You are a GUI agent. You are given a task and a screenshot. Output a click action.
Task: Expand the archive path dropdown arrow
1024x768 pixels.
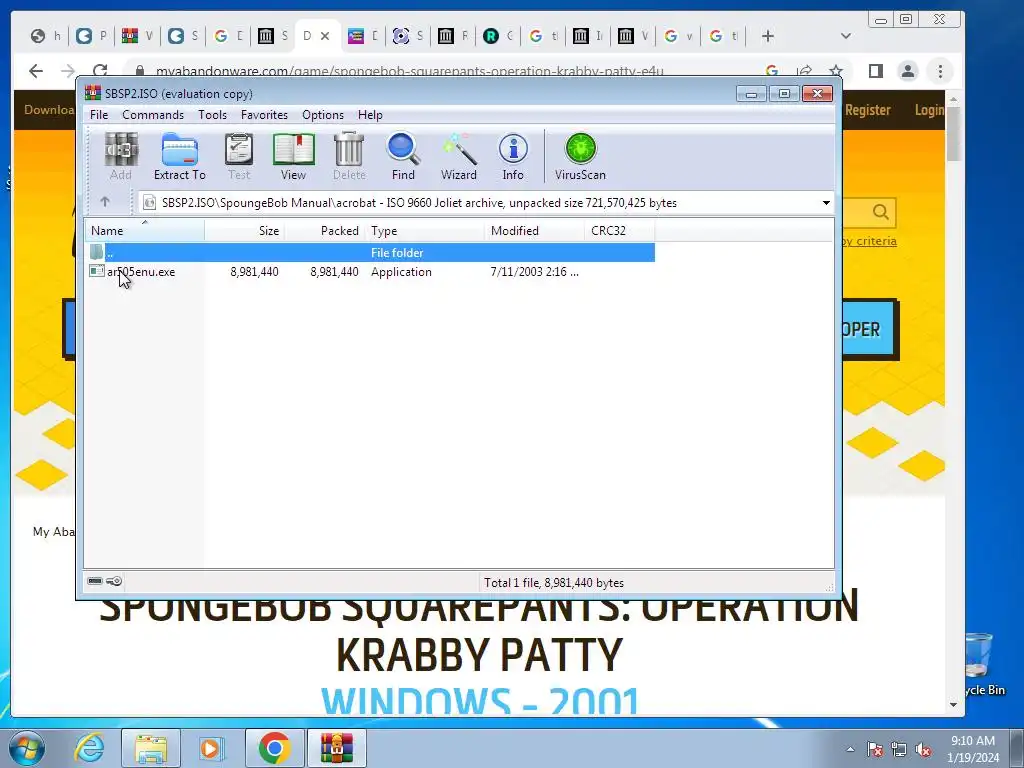826,202
